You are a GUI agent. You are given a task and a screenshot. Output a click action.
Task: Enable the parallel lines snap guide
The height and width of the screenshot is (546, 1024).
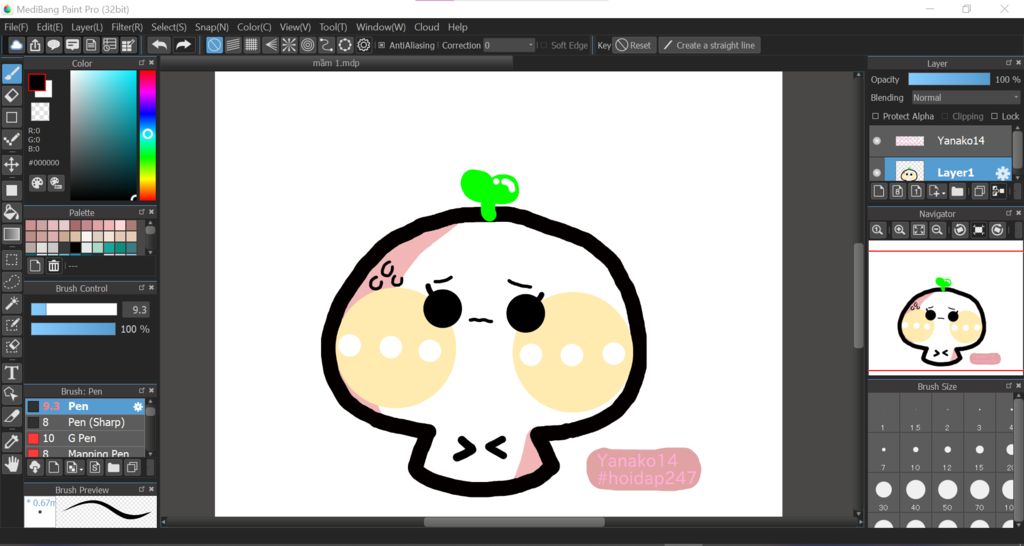pos(233,45)
